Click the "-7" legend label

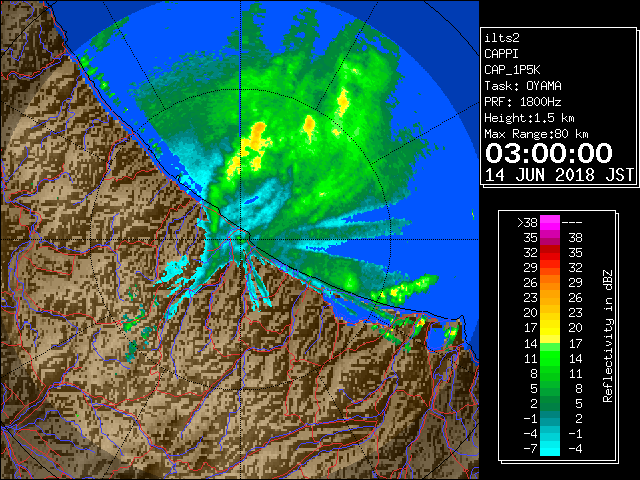tap(530, 449)
